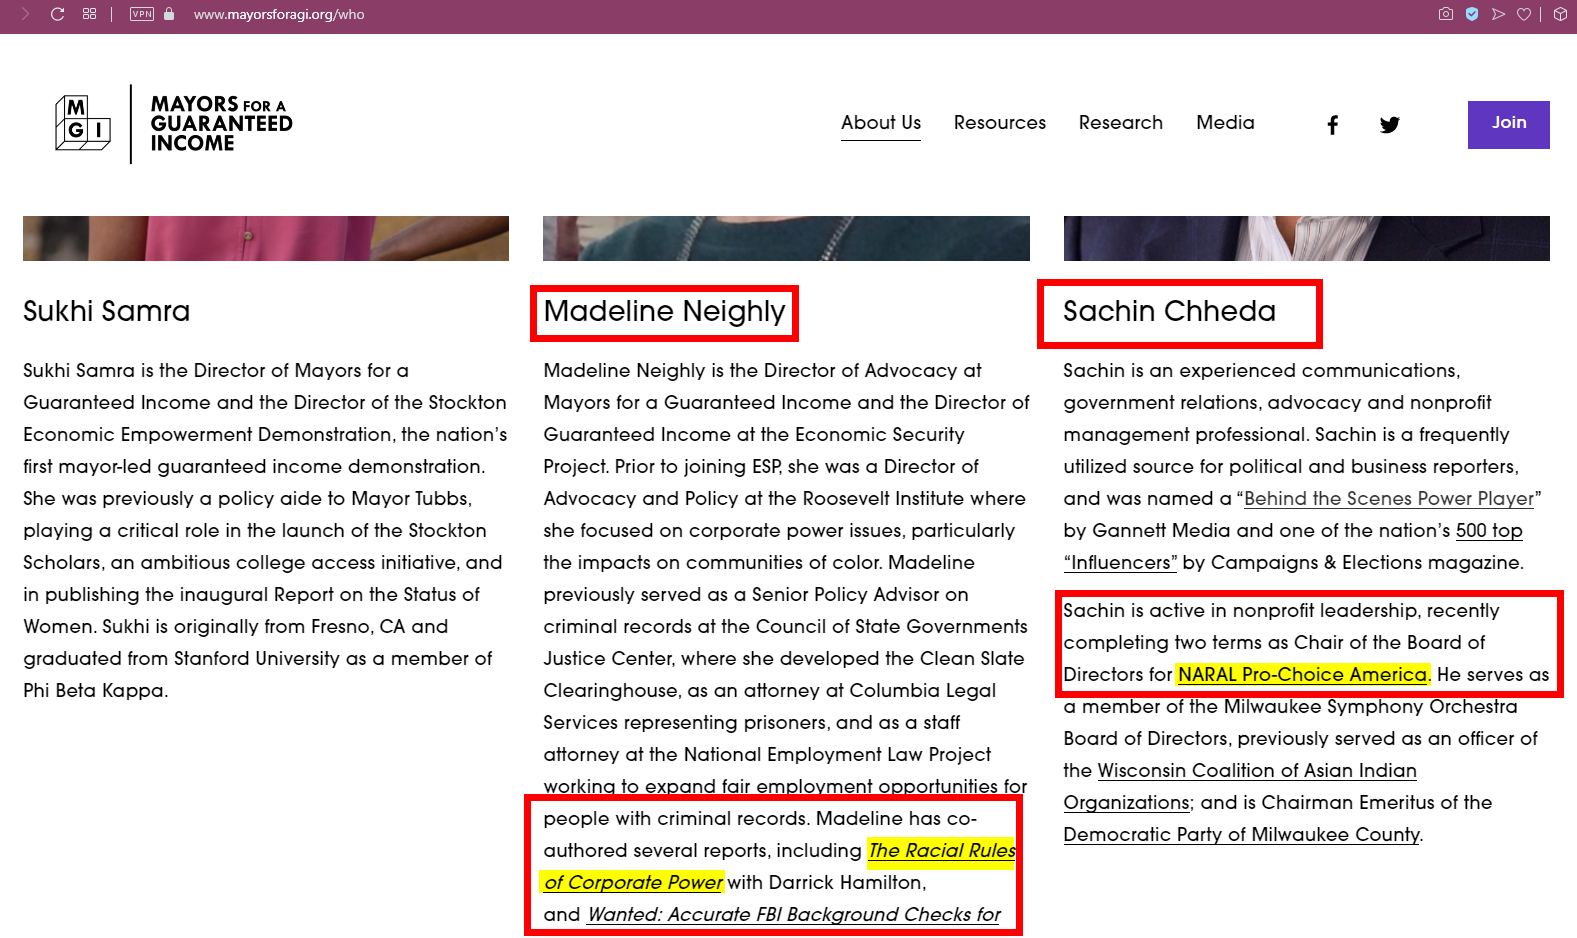Take a snapshot with the camera icon
The height and width of the screenshot is (938, 1577).
(x=1446, y=14)
